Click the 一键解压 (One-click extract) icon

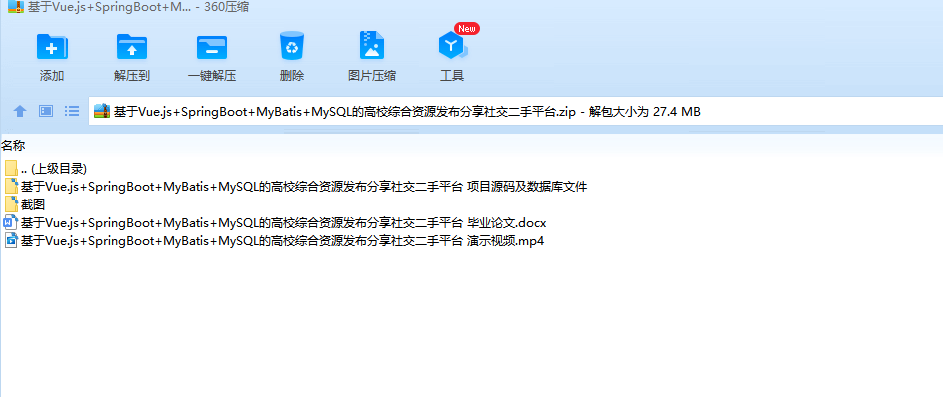point(212,47)
